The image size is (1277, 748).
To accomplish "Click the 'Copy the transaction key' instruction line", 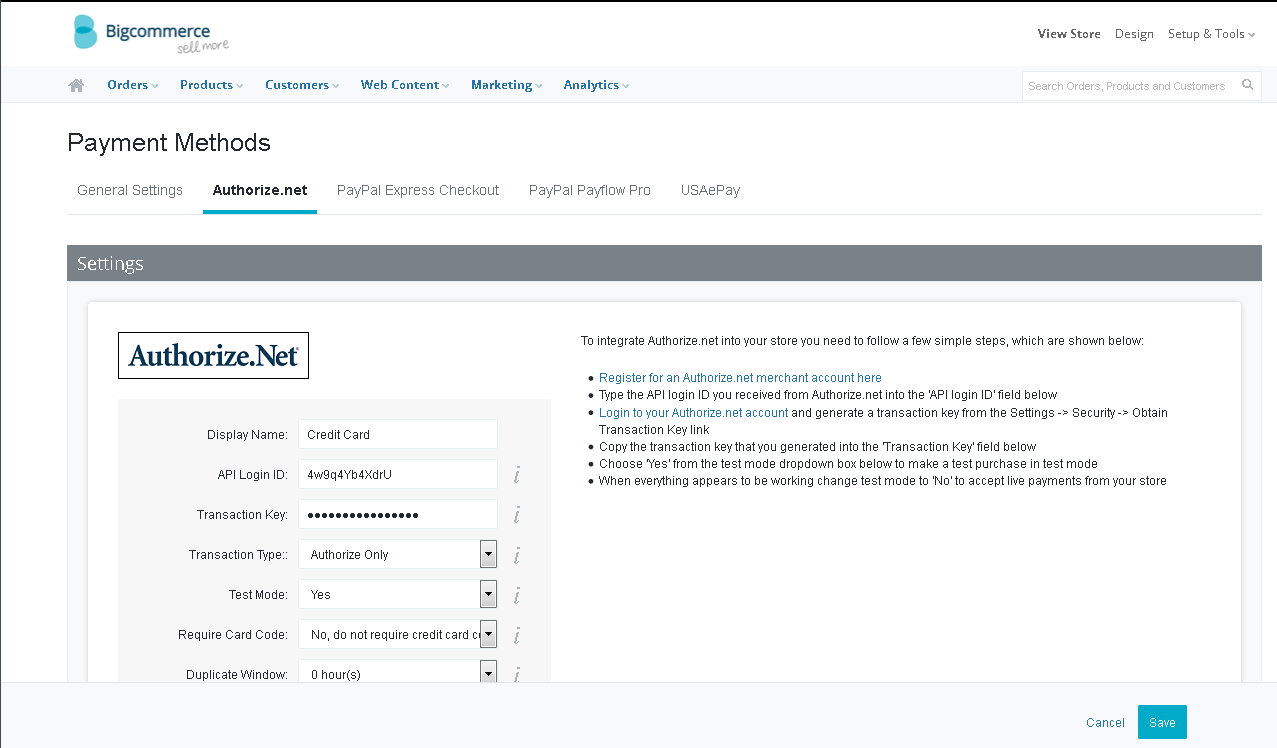I will coord(817,447).
